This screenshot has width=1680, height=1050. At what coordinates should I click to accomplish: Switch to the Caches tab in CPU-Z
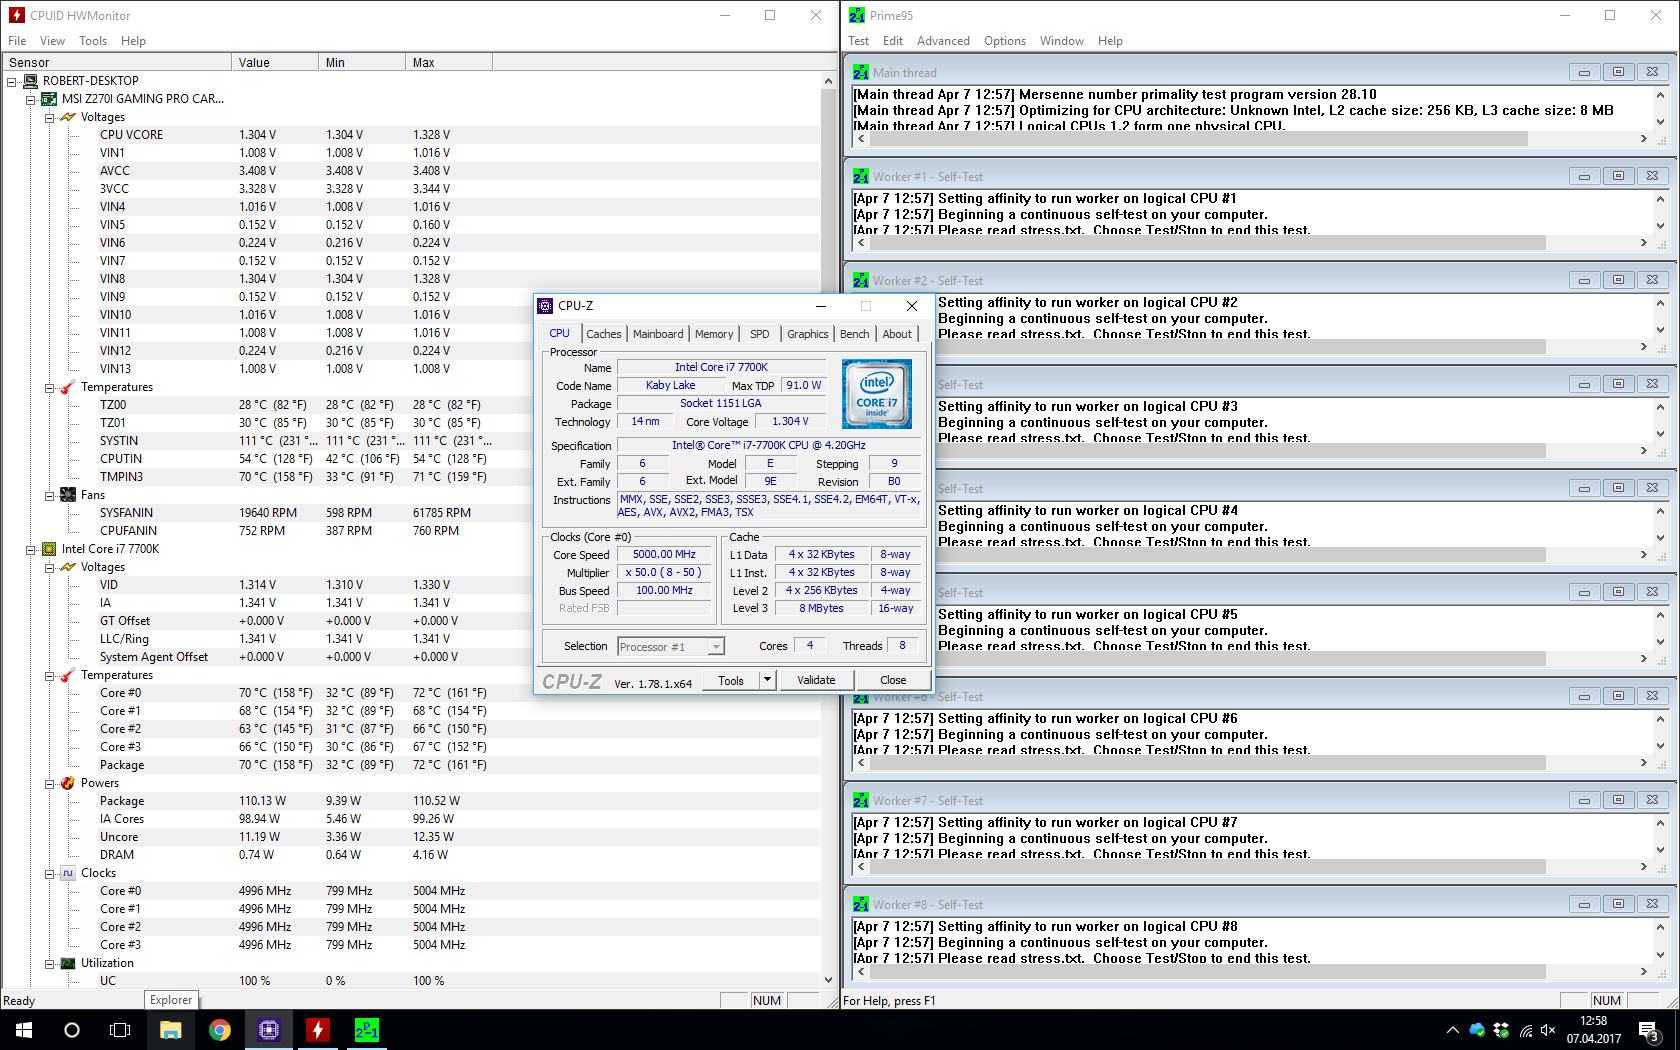[603, 334]
